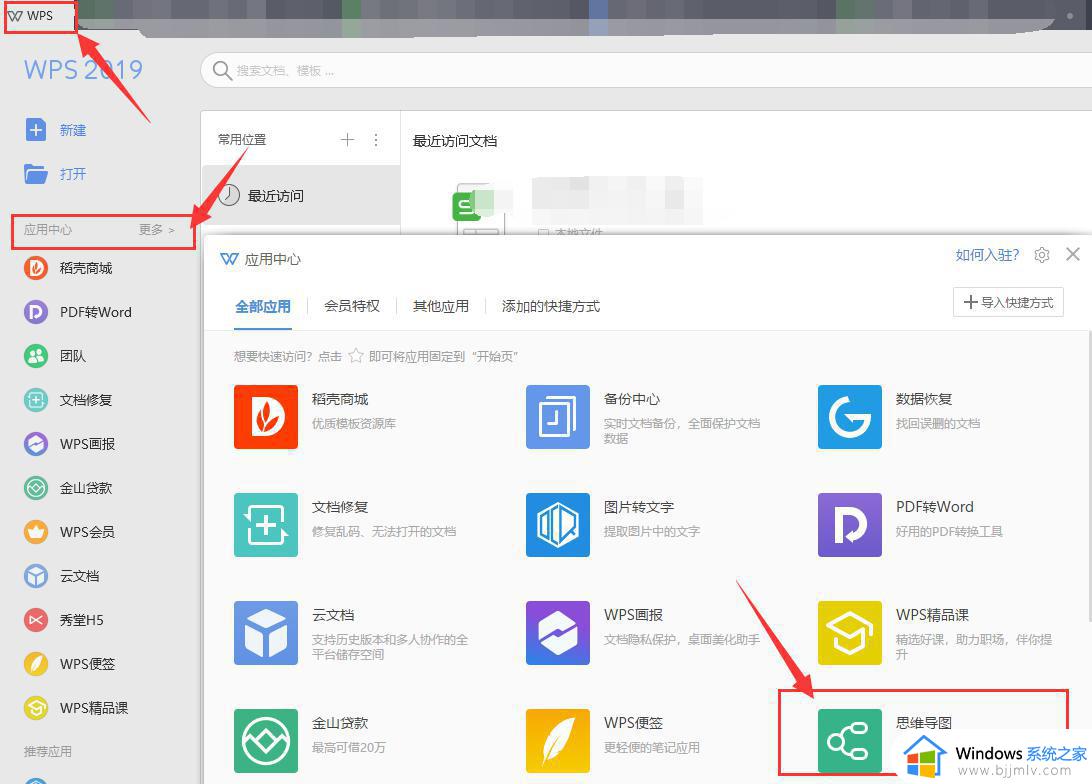Open App Center settings gear icon

[1042, 255]
